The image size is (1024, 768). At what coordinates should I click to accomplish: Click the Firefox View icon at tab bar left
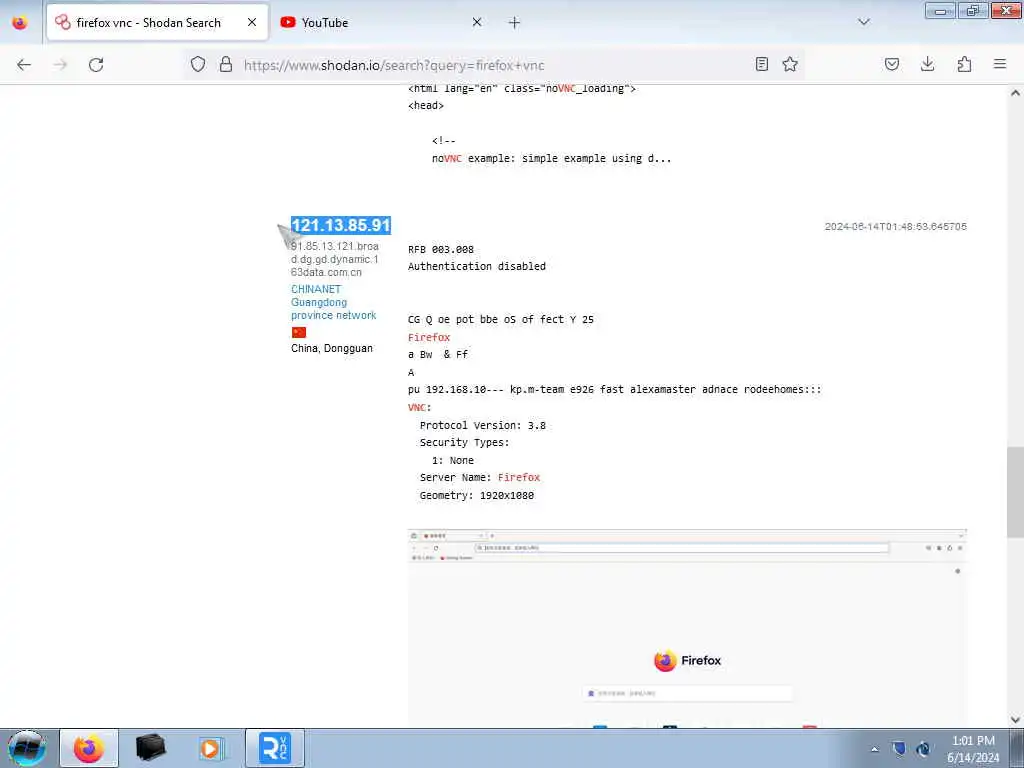20,22
